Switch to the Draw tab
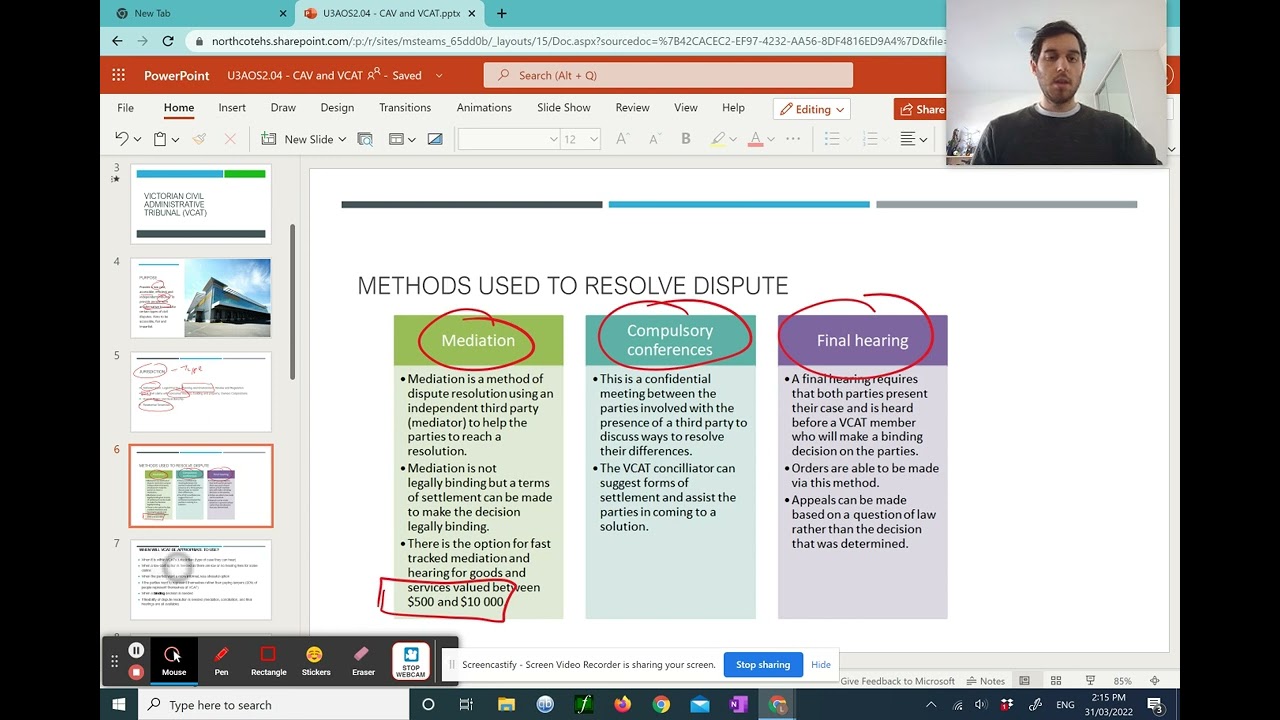 click(283, 108)
